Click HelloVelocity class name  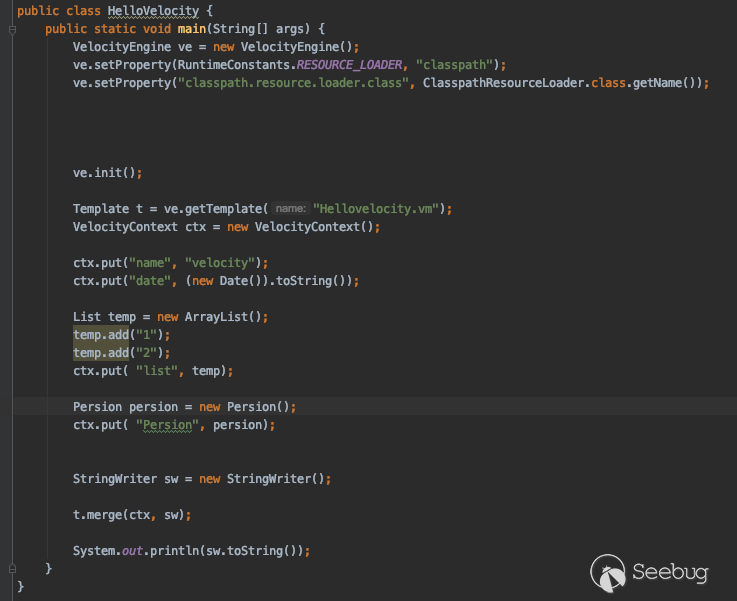pyautogui.click(x=153, y=11)
